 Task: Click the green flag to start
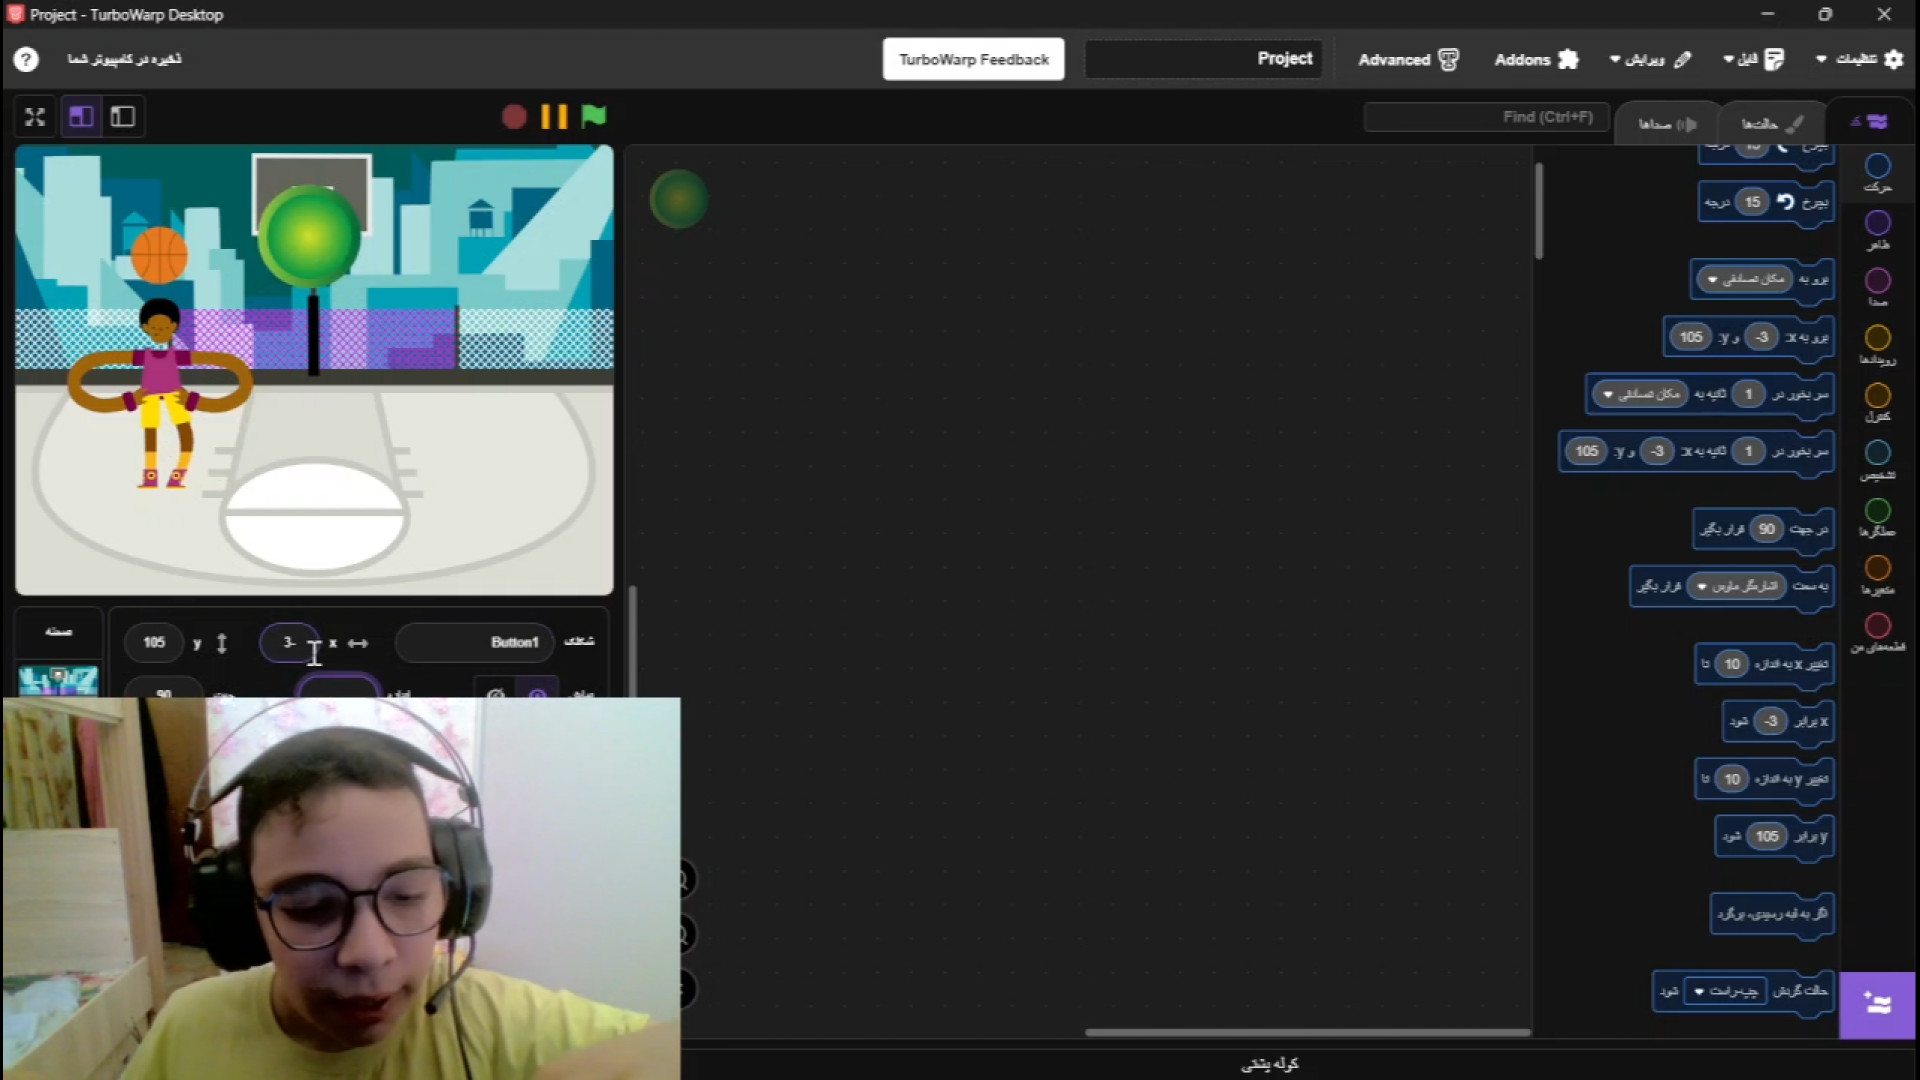[593, 116]
